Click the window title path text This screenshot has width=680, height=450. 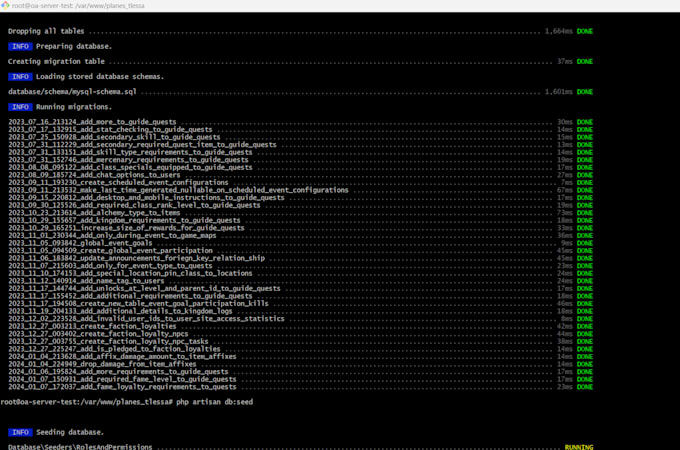point(78,6)
